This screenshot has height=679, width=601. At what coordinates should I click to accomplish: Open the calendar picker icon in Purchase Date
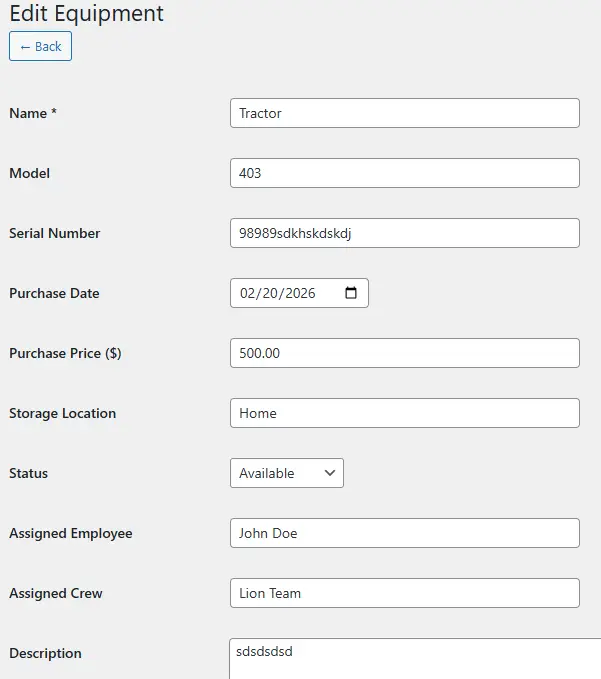tap(350, 293)
